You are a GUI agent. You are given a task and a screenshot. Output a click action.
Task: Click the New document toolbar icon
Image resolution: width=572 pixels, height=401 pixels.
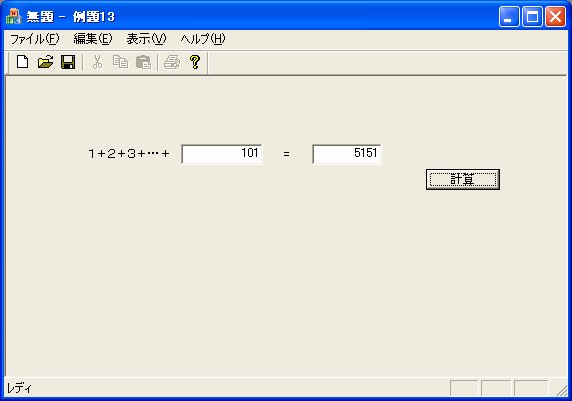(23, 62)
